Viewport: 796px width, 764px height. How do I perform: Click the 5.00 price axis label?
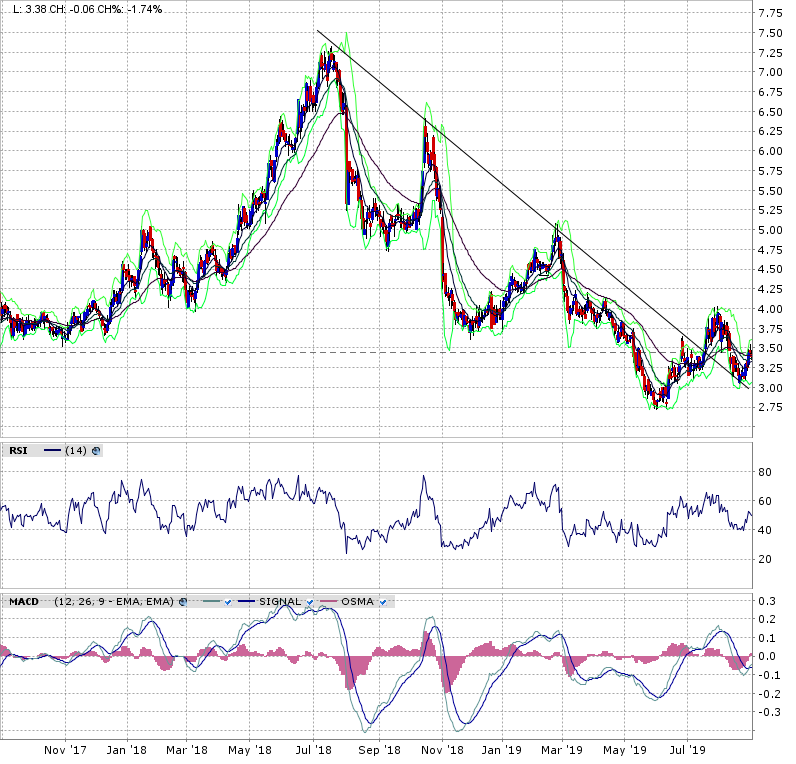[770, 230]
